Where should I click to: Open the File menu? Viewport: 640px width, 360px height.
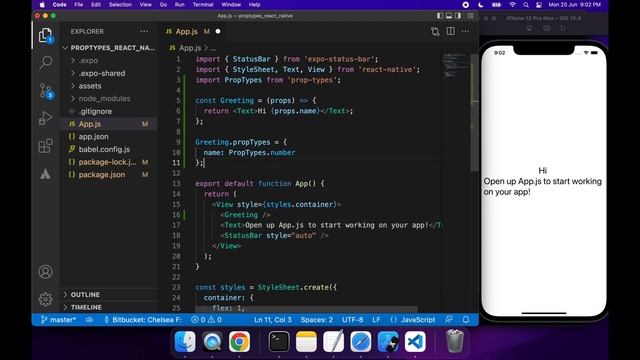click(x=79, y=4)
